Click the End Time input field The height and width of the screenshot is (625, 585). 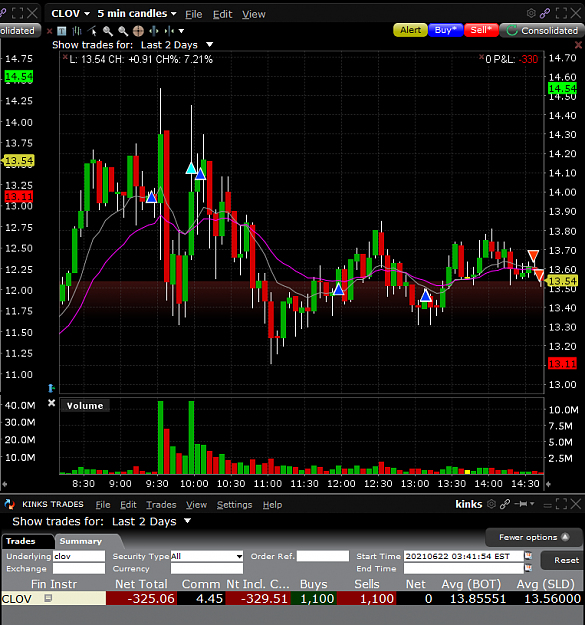463,568
